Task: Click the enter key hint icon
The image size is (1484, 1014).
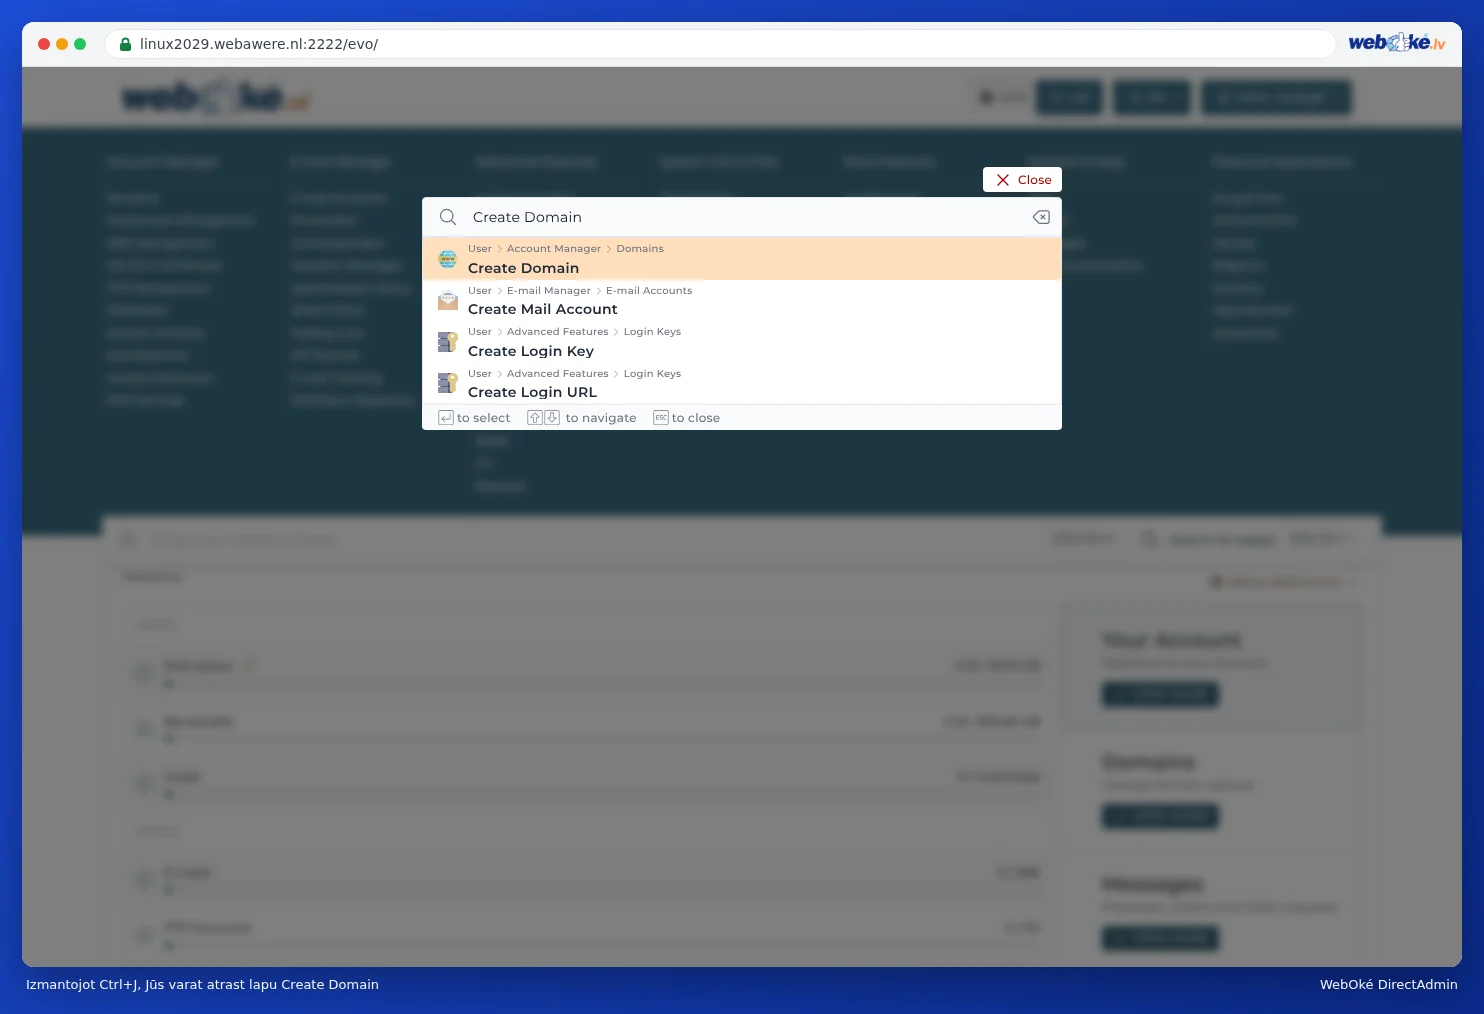Action: 446,418
